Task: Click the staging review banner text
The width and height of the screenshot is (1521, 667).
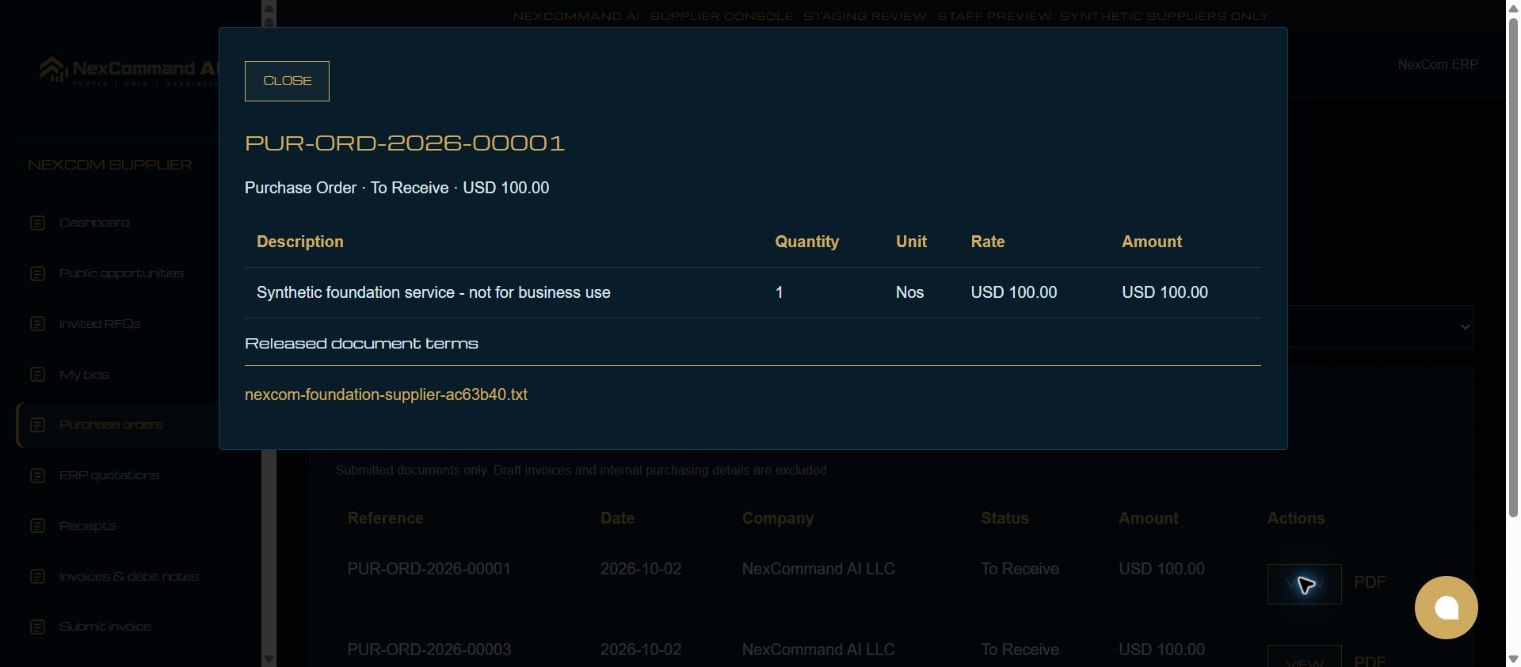Action: [890, 16]
